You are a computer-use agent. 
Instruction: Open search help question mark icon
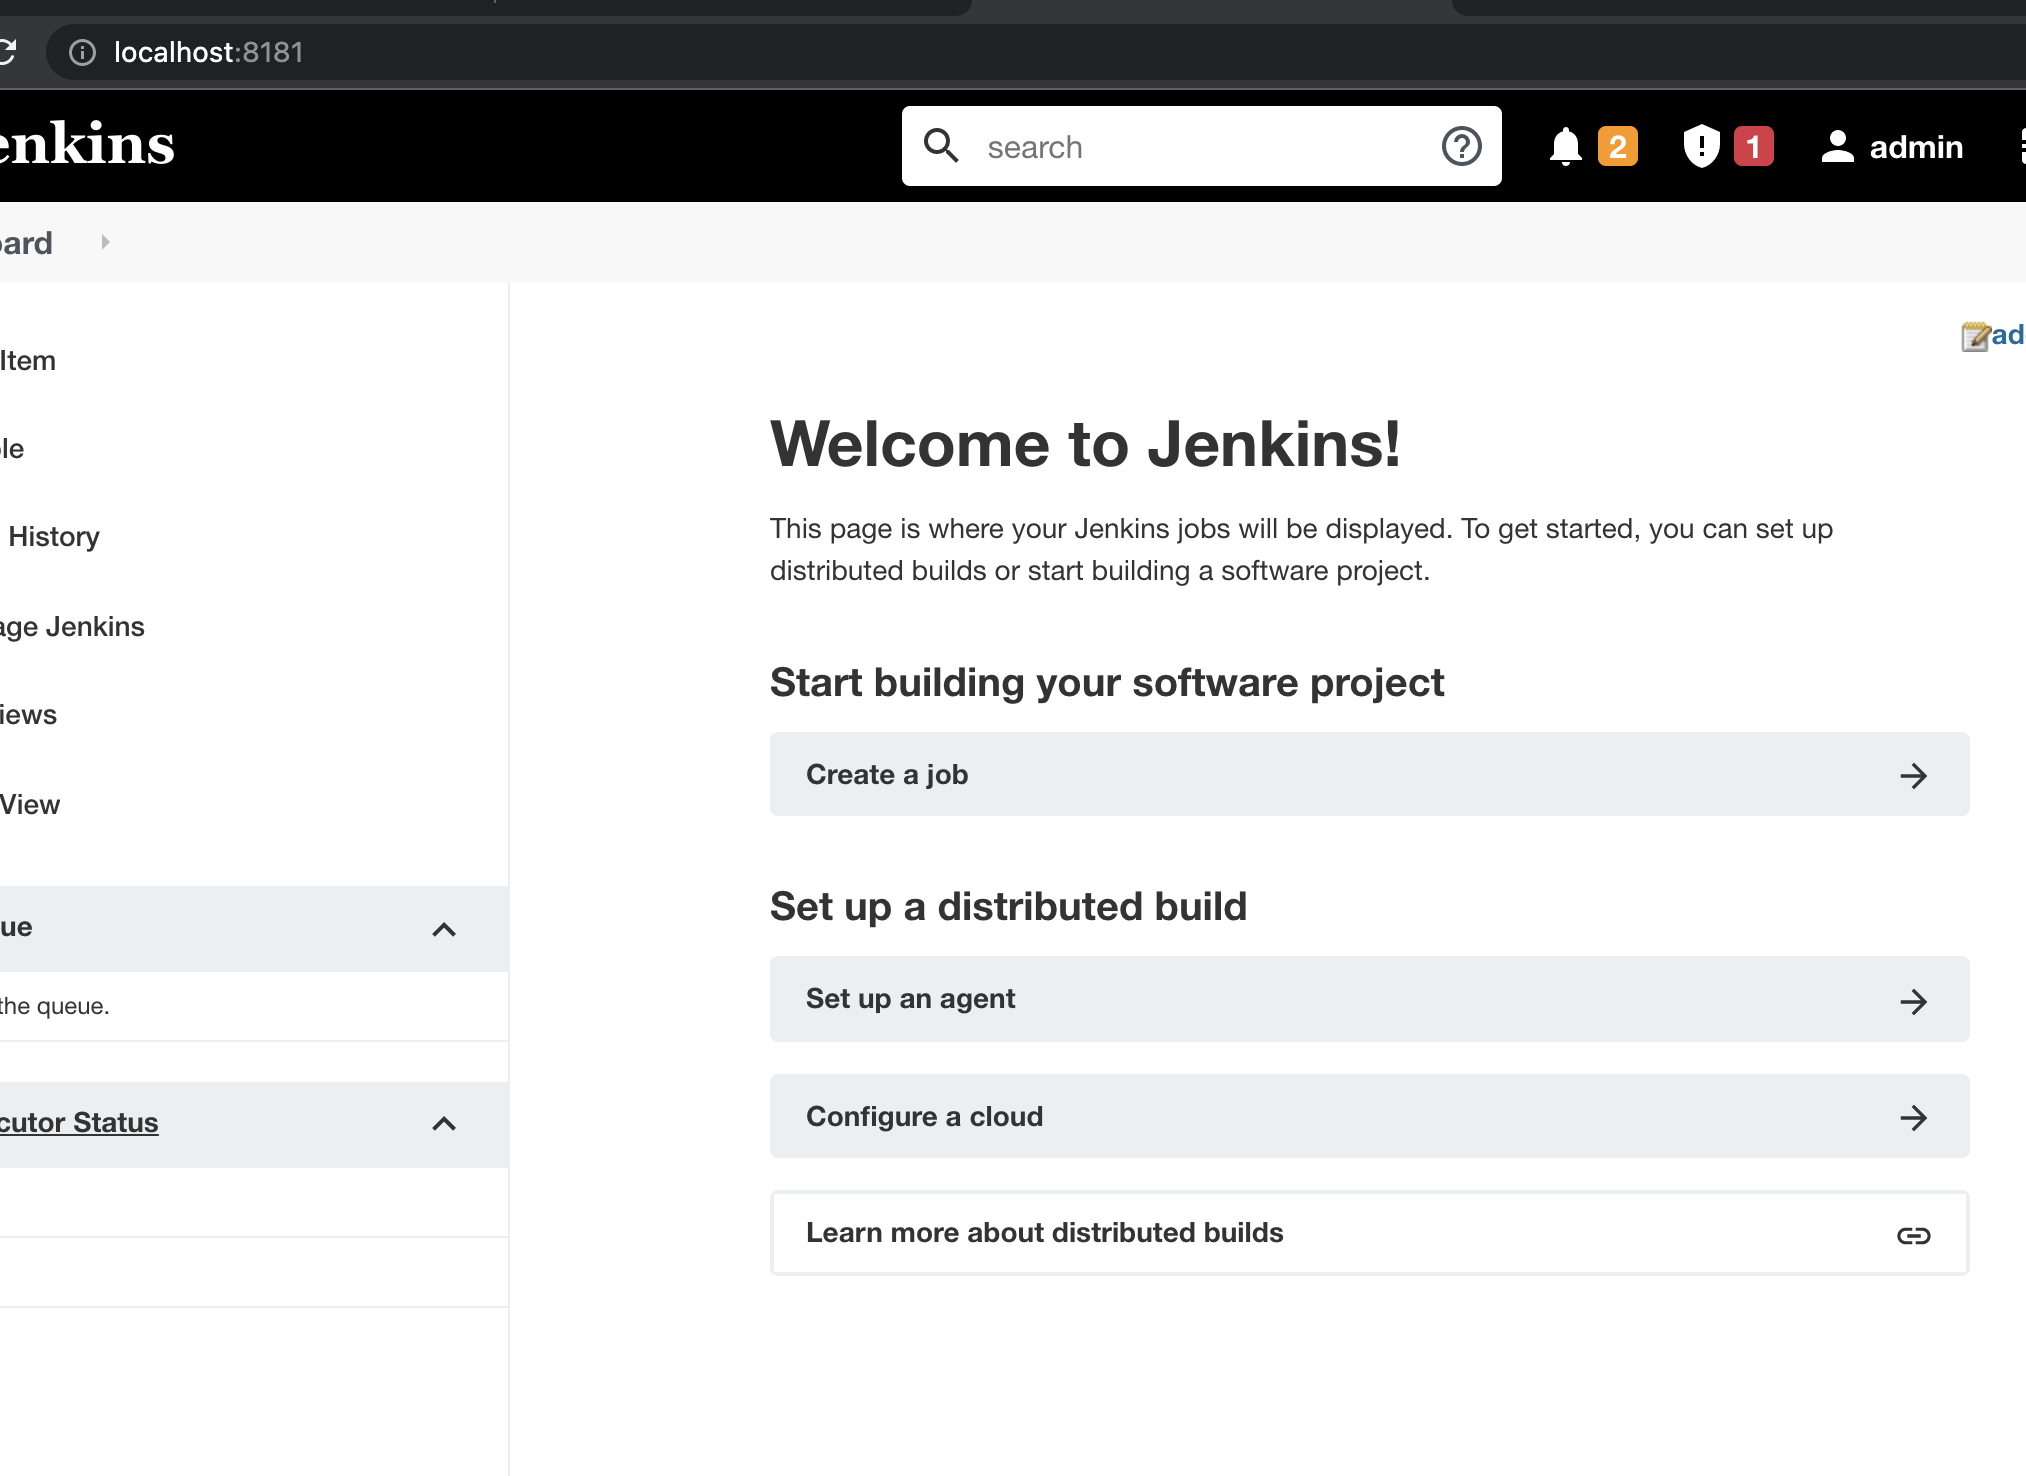[1461, 146]
